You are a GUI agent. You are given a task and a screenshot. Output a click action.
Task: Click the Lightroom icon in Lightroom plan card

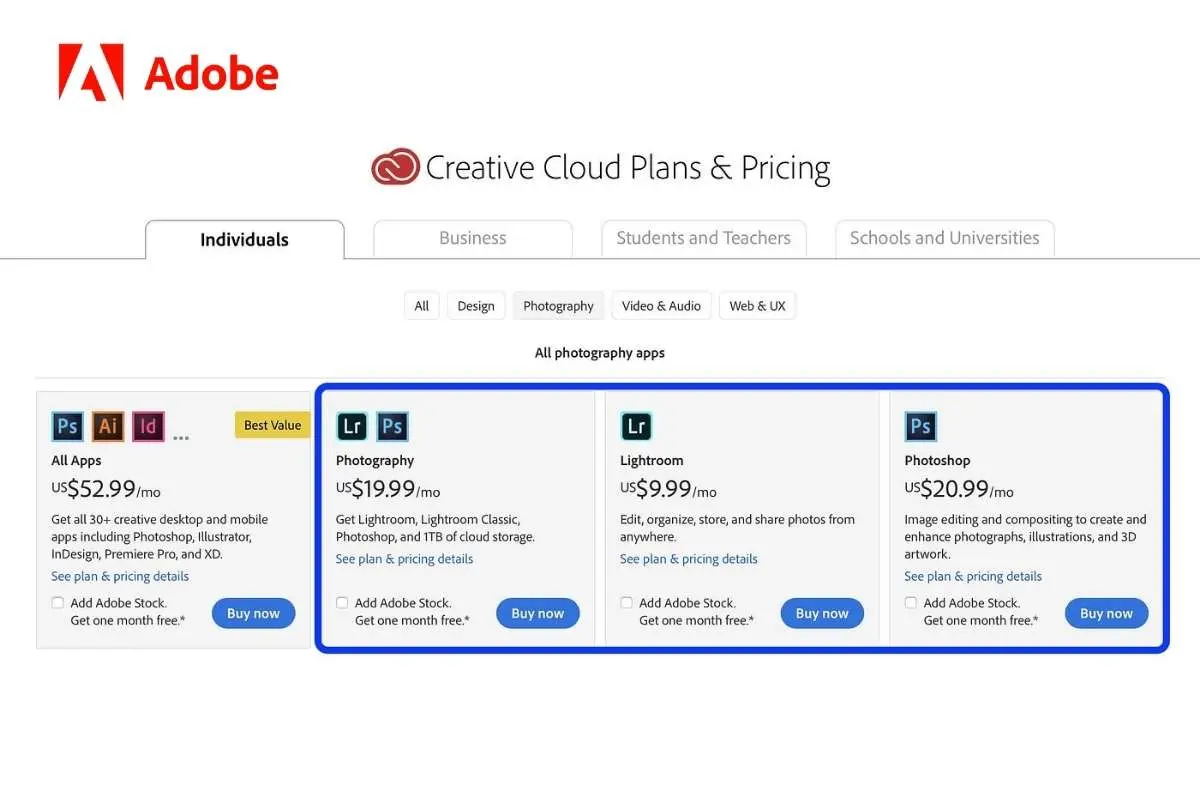click(636, 427)
